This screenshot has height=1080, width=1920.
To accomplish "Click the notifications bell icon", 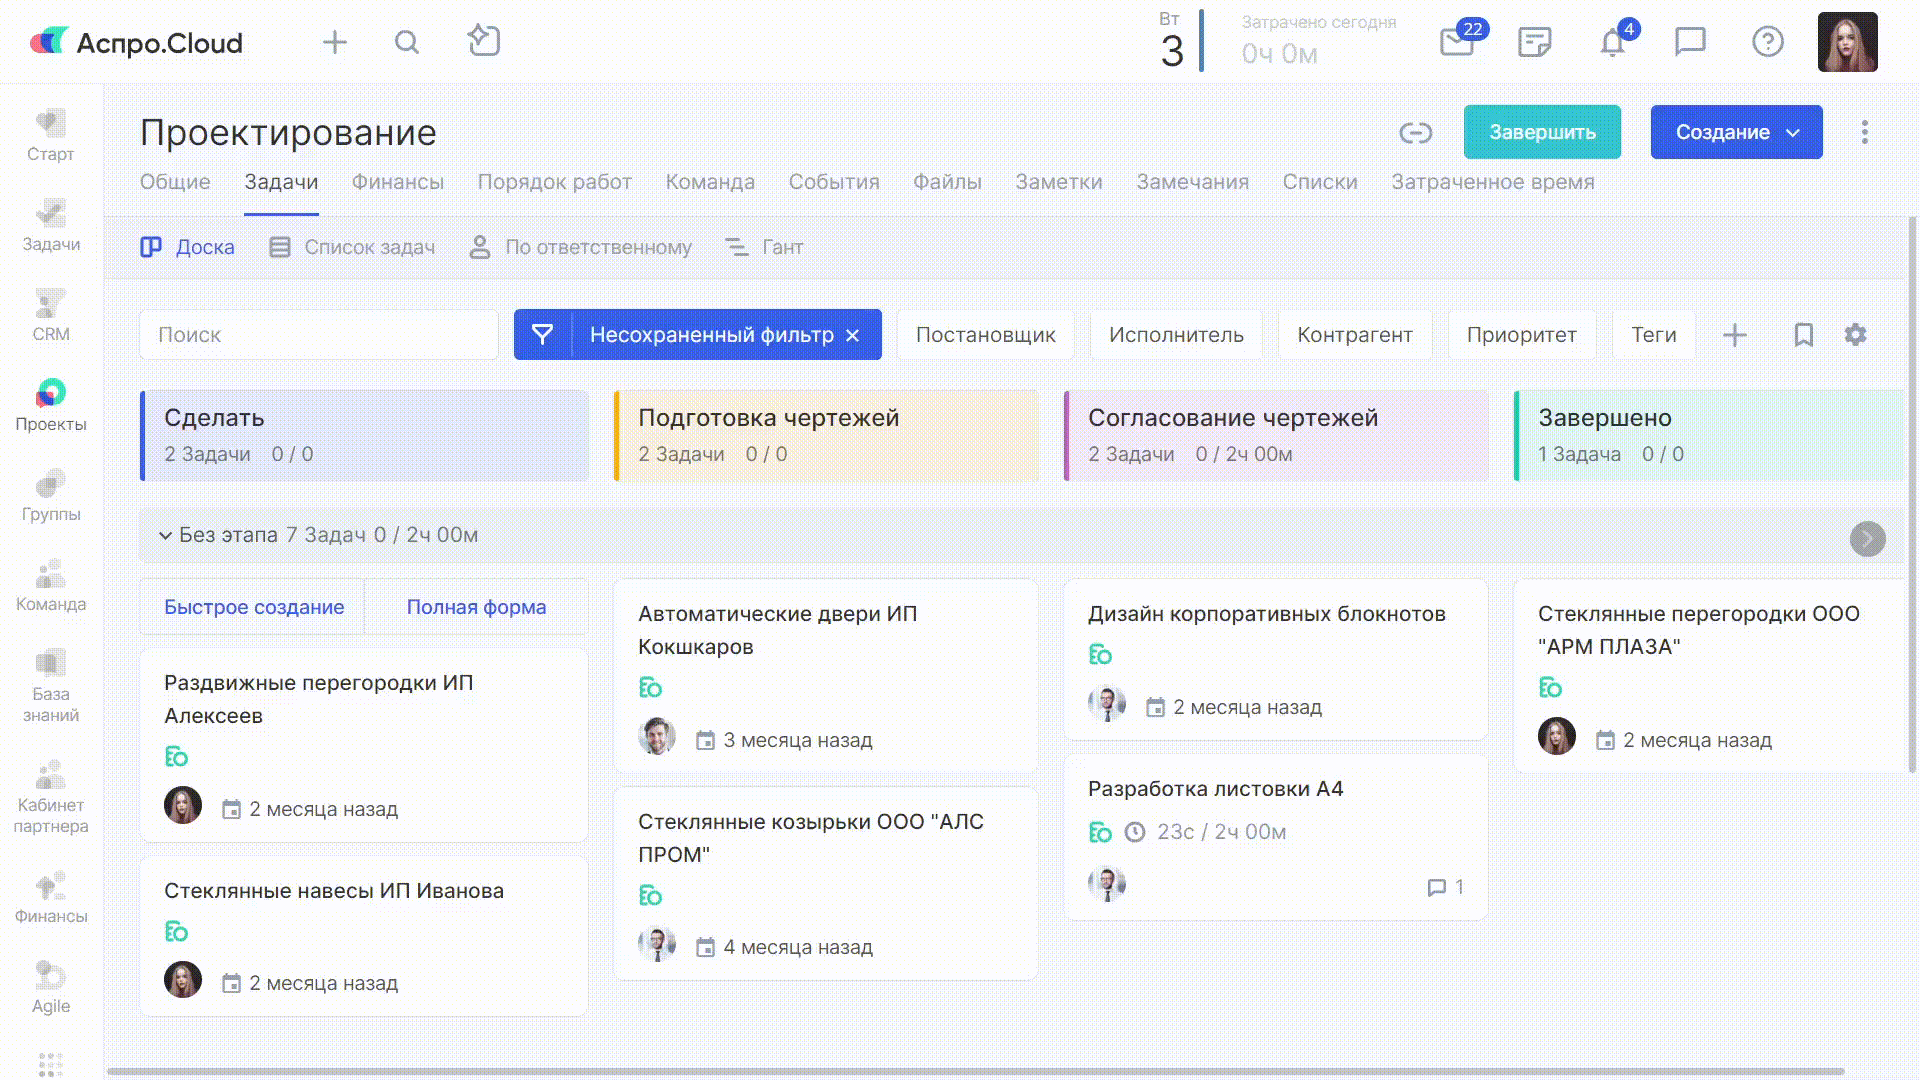I will tap(1612, 42).
